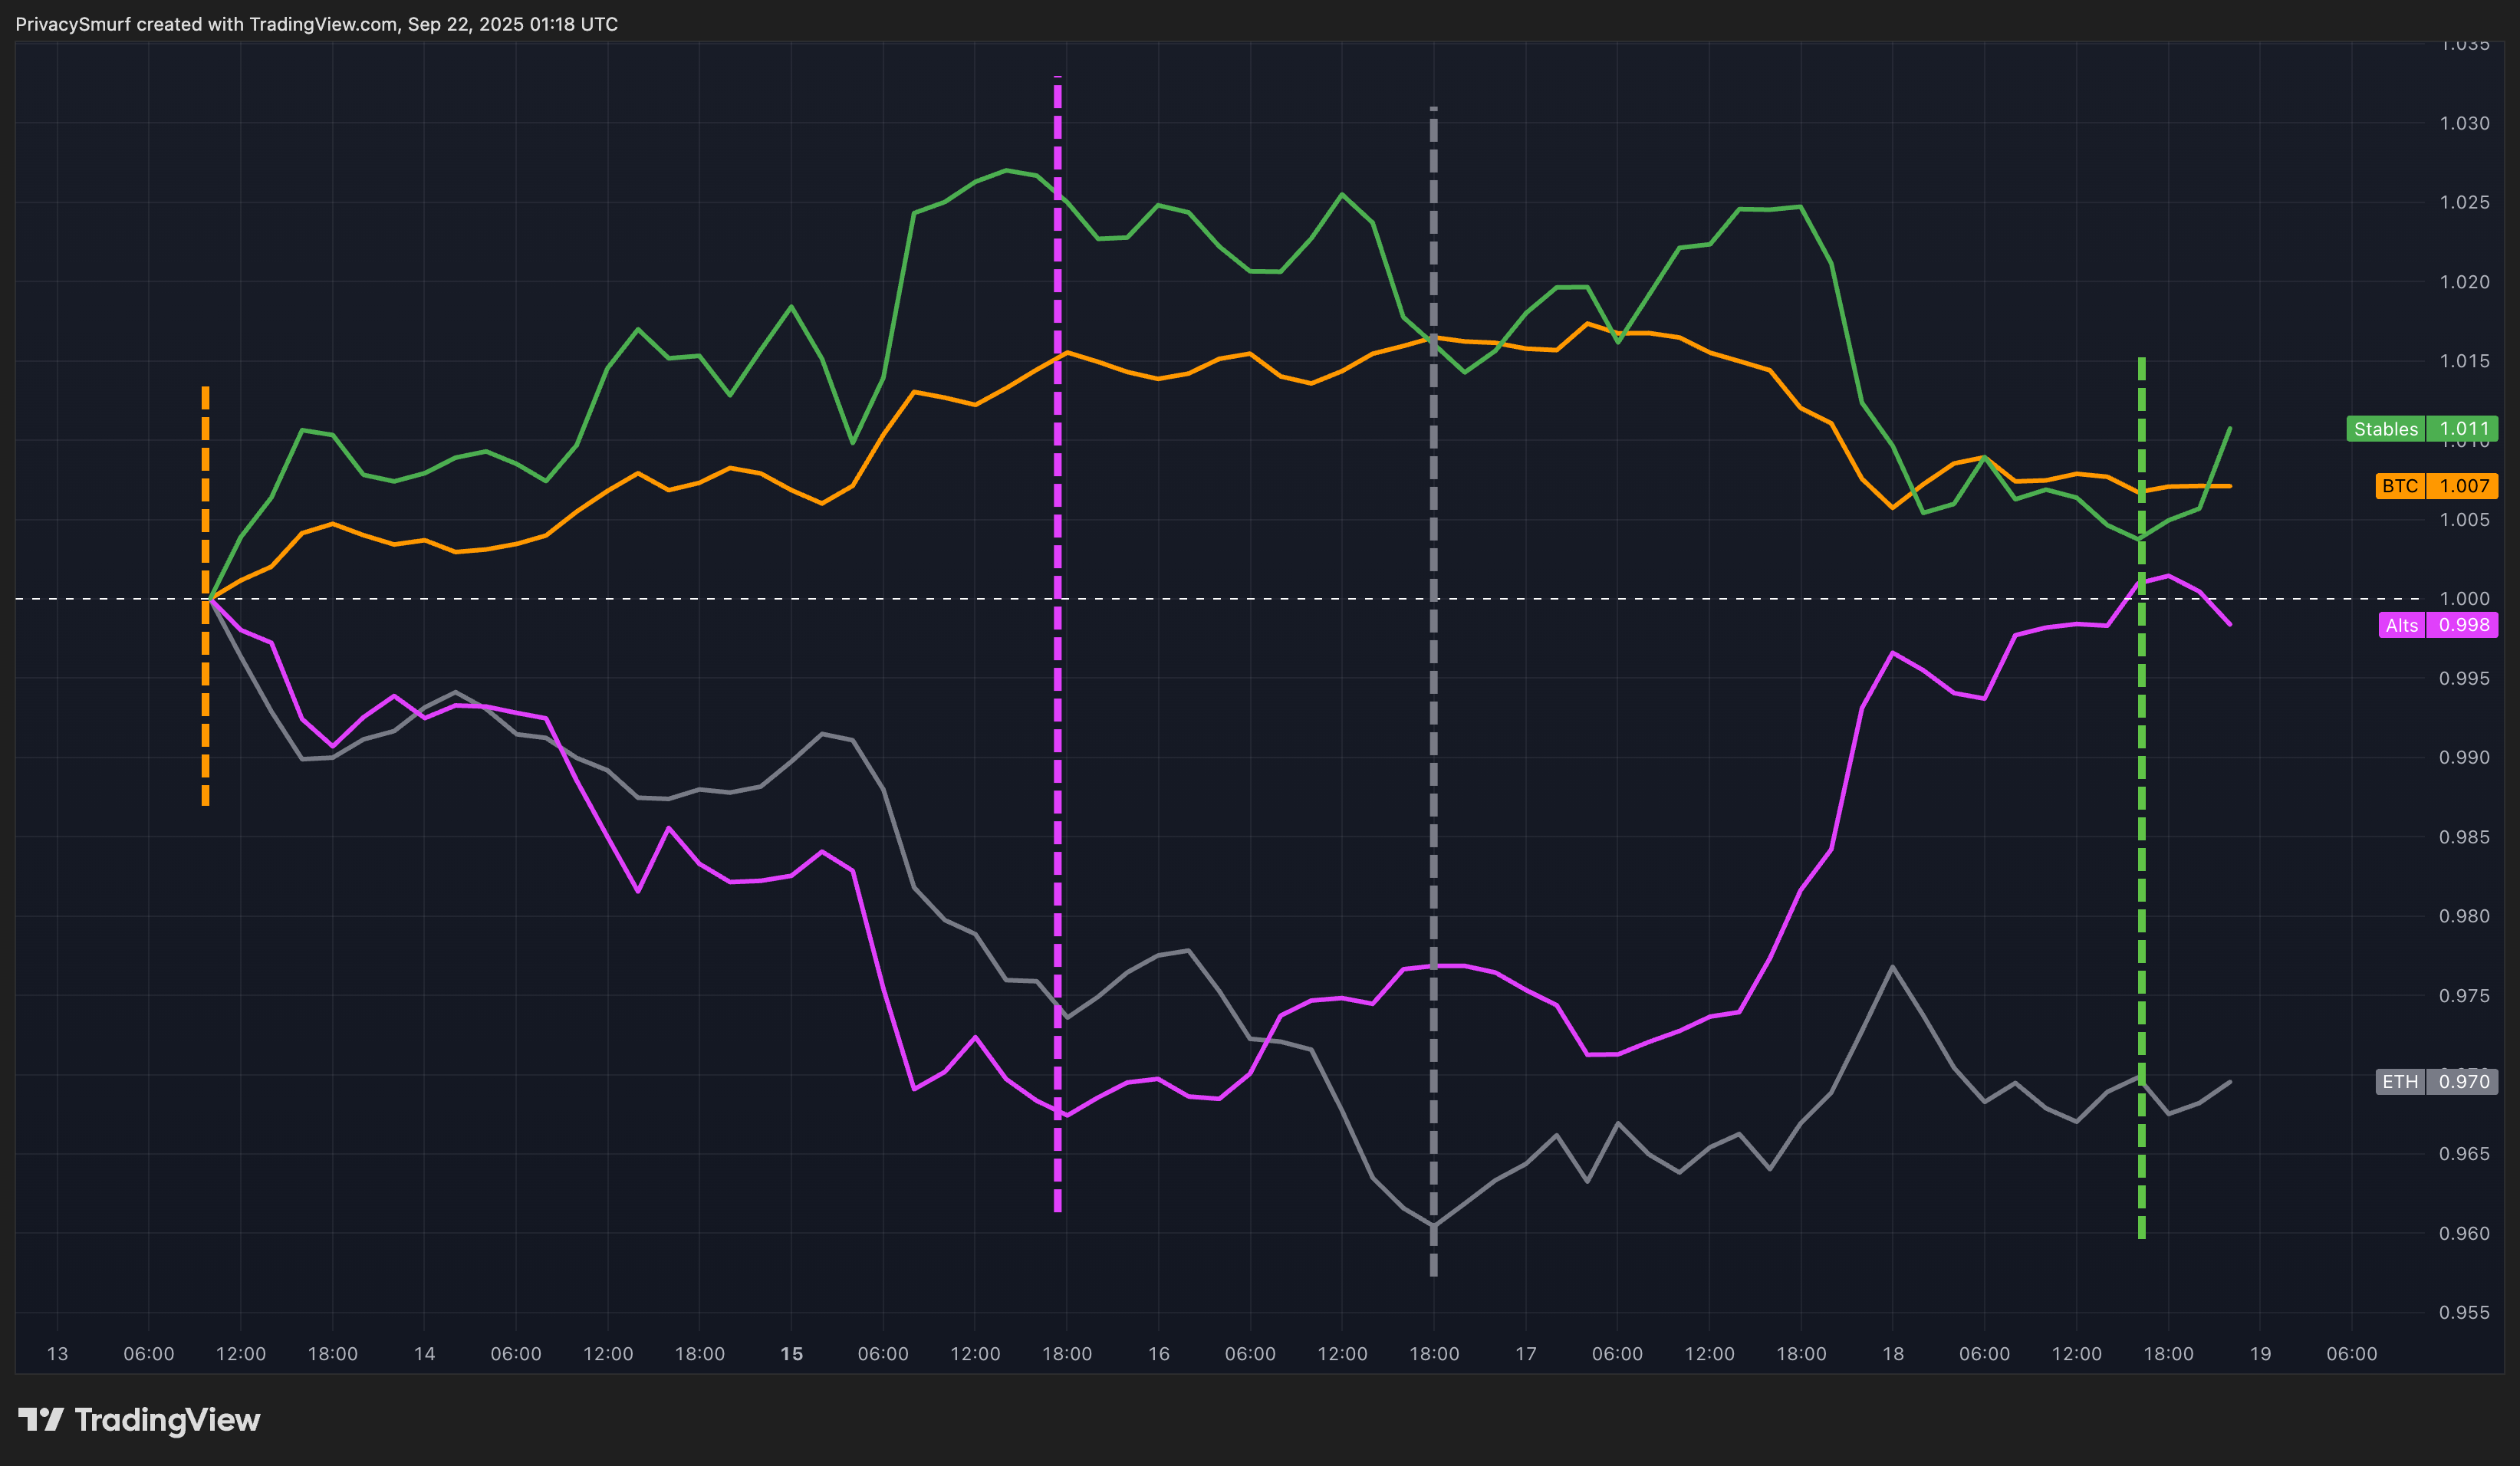
Task: Click the 19 date axis label
Action: [x=2260, y=1353]
